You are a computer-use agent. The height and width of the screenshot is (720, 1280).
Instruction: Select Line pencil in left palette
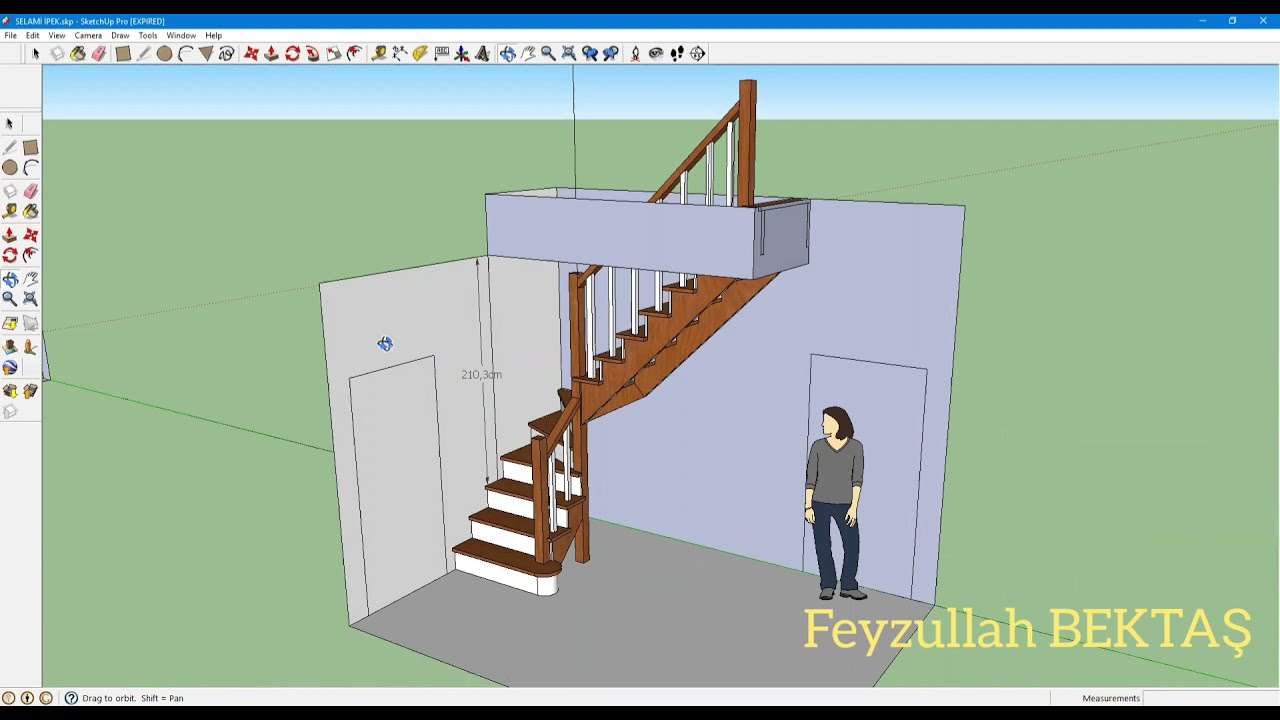tap(10, 147)
